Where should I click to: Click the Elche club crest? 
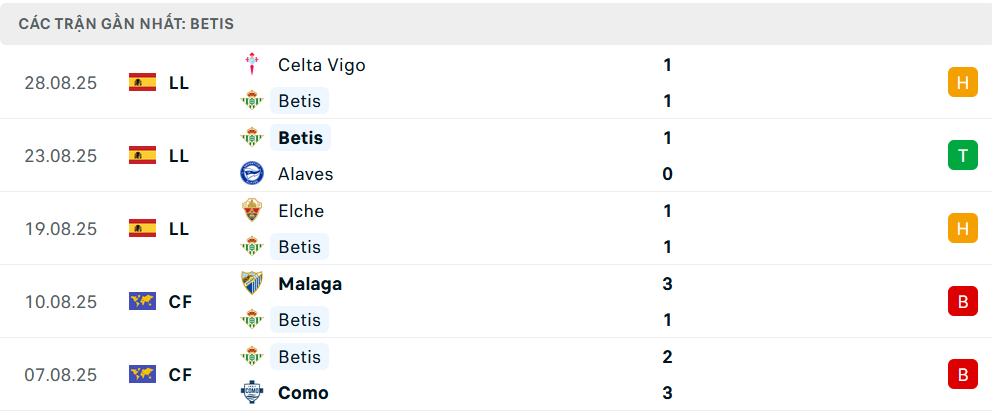point(251,211)
